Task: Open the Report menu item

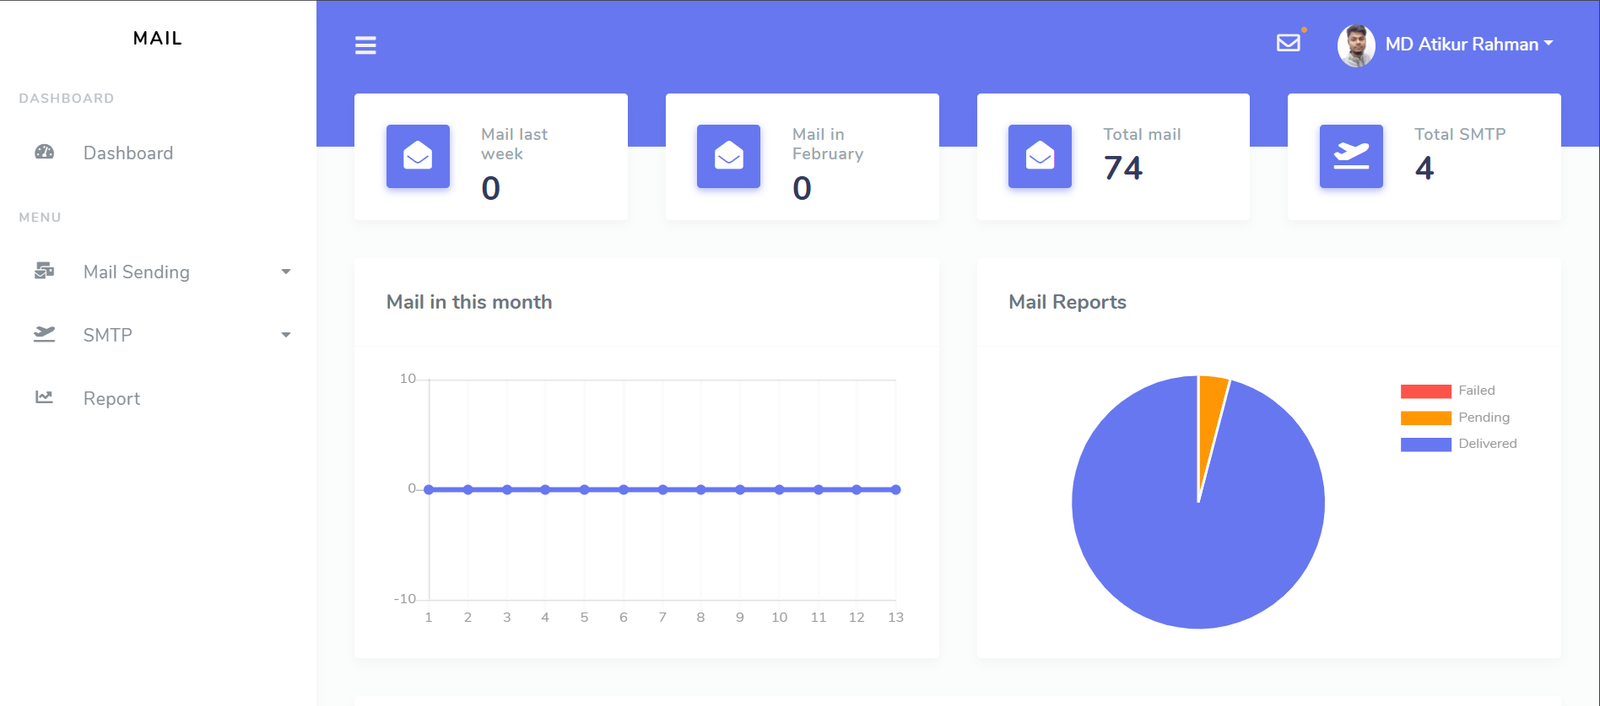Action: (x=111, y=398)
